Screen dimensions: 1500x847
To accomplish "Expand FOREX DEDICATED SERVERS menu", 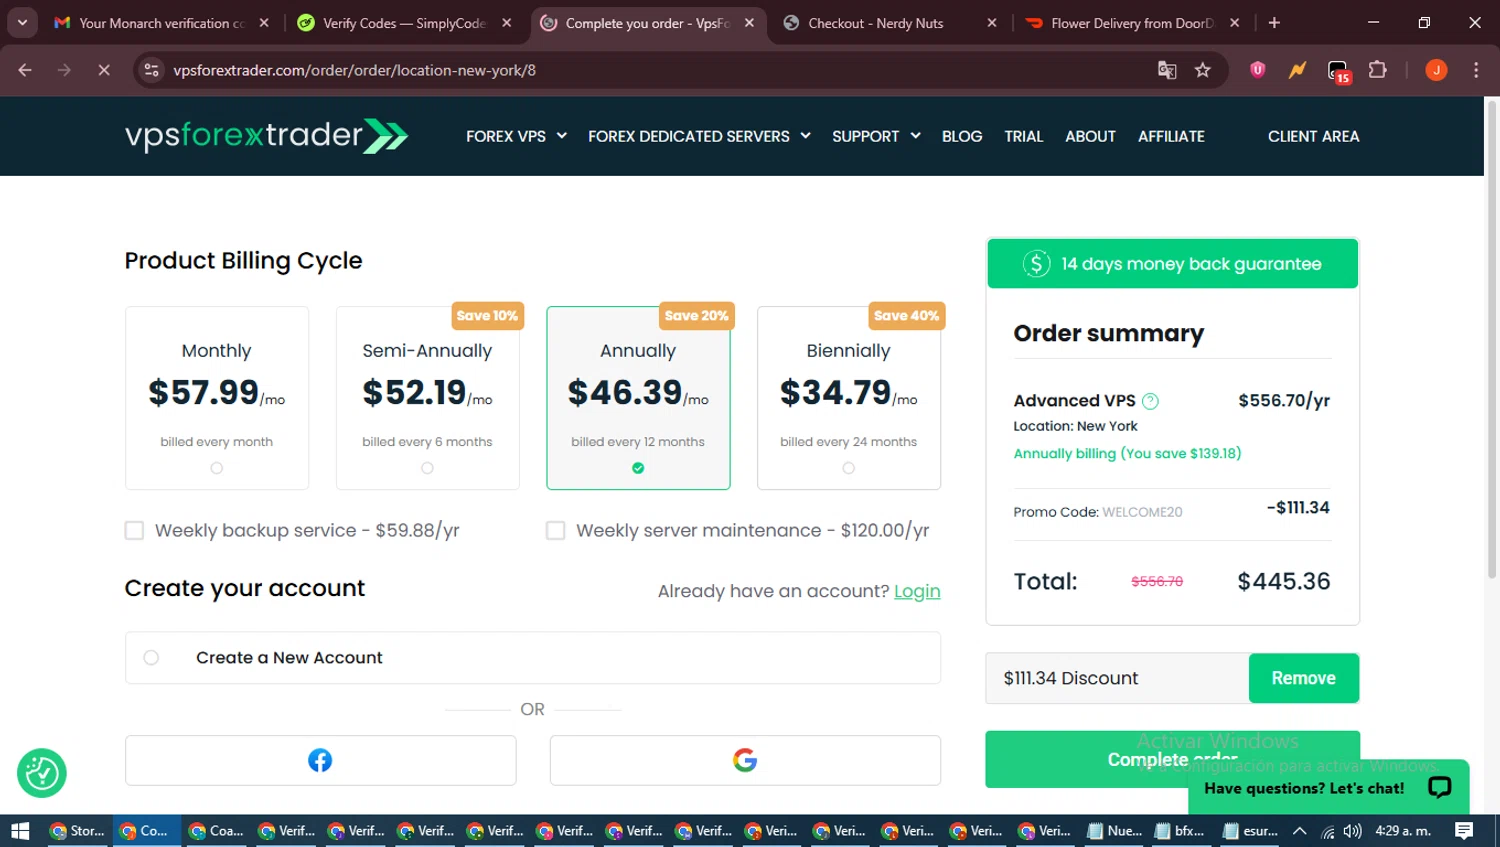I will [699, 136].
